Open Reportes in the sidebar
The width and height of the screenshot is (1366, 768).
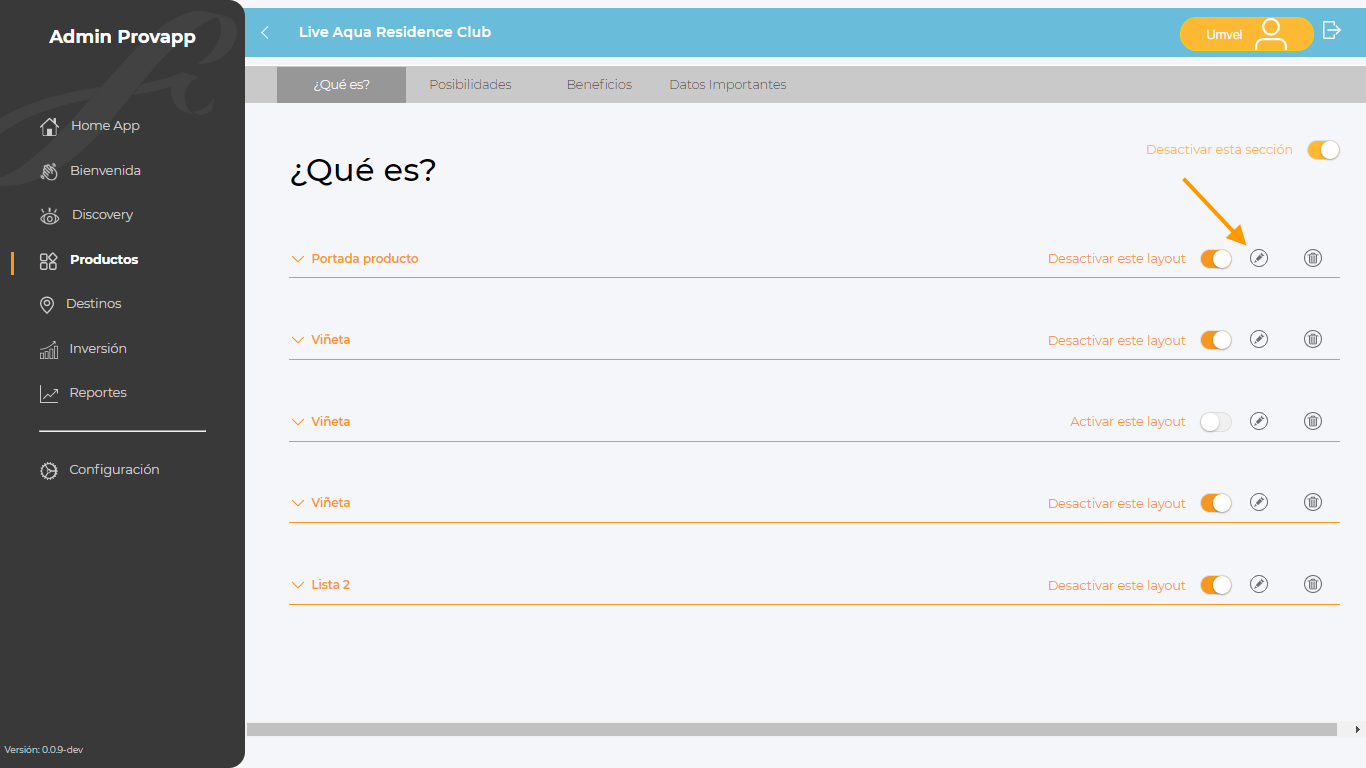(83, 394)
